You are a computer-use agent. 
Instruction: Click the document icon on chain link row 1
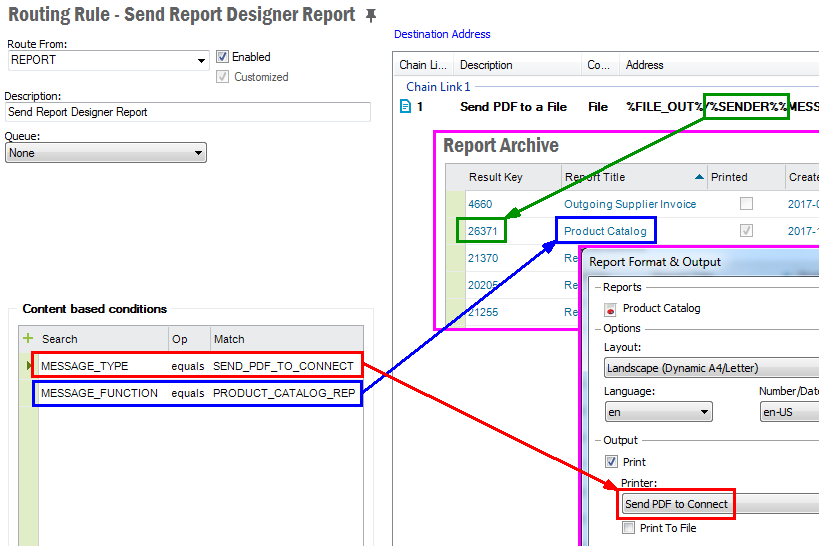click(405, 106)
